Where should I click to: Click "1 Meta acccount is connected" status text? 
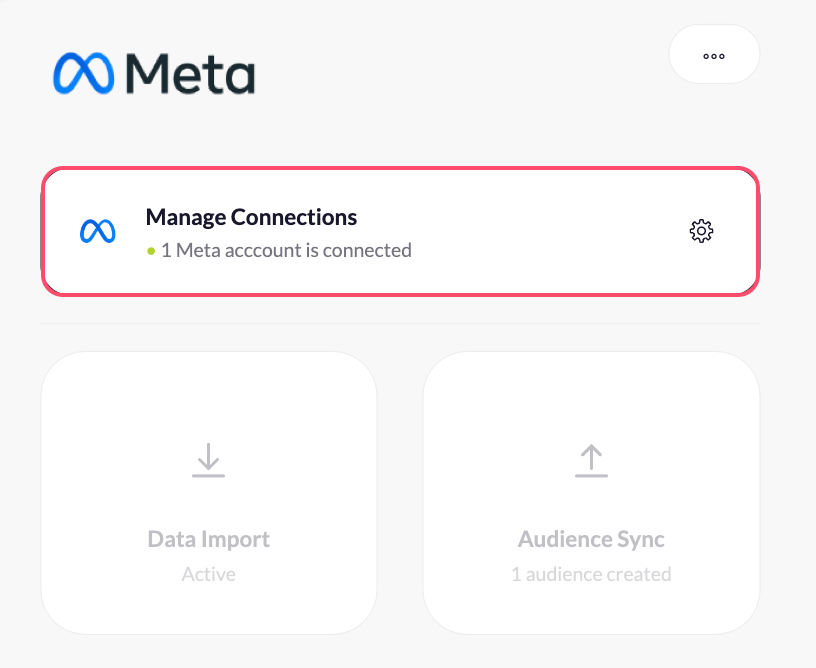pos(286,250)
